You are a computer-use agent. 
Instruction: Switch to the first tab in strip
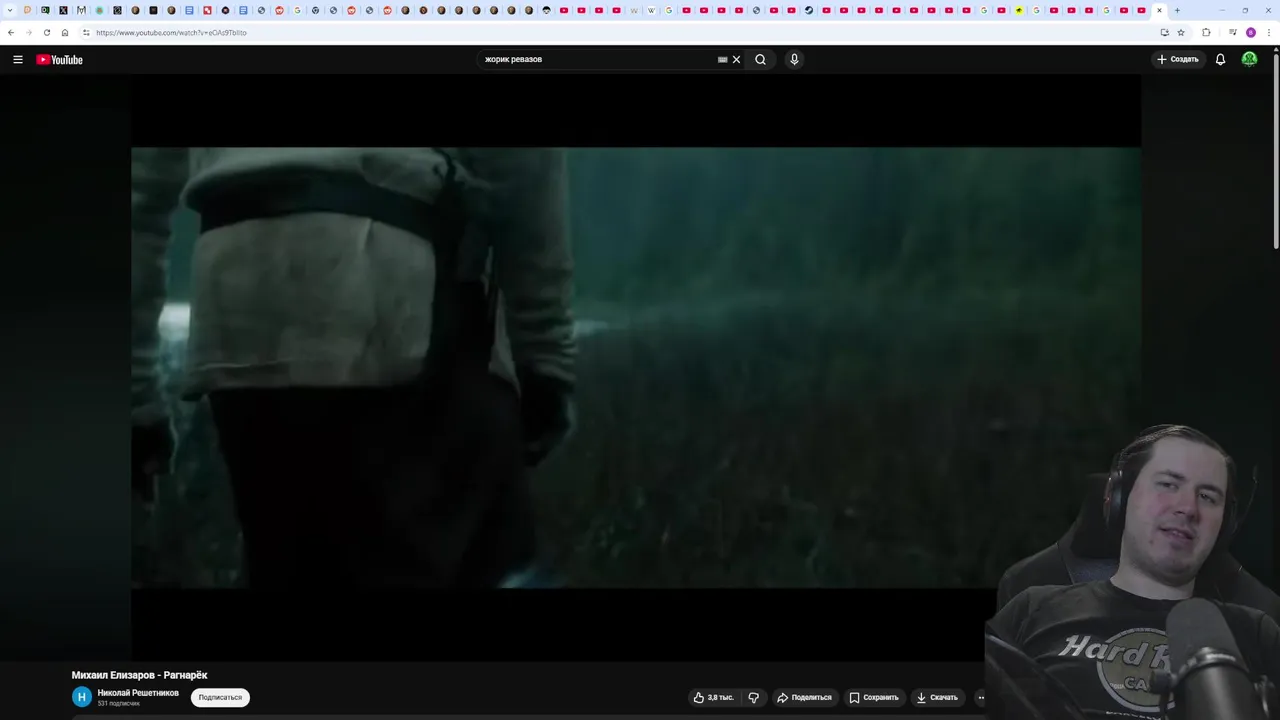27,10
